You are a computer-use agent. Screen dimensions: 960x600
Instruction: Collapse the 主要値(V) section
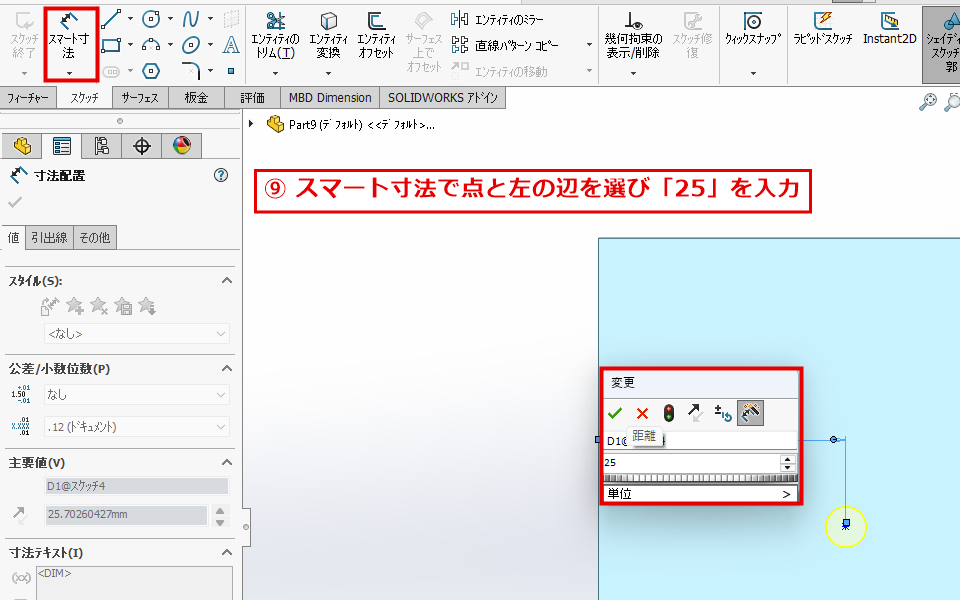pos(227,462)
